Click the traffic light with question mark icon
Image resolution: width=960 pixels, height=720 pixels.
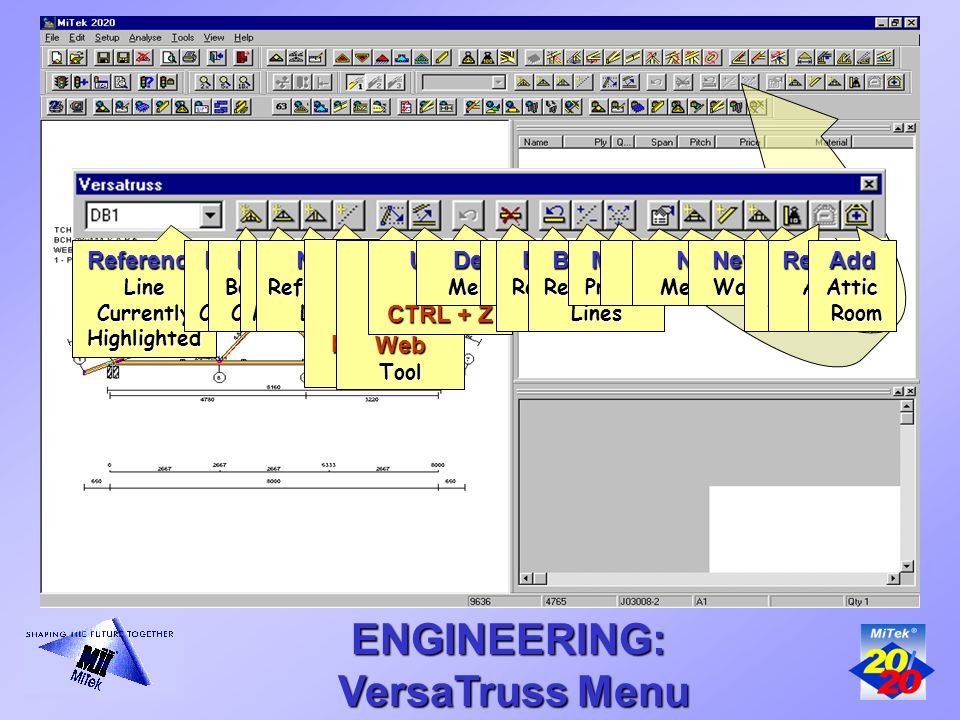147,82
